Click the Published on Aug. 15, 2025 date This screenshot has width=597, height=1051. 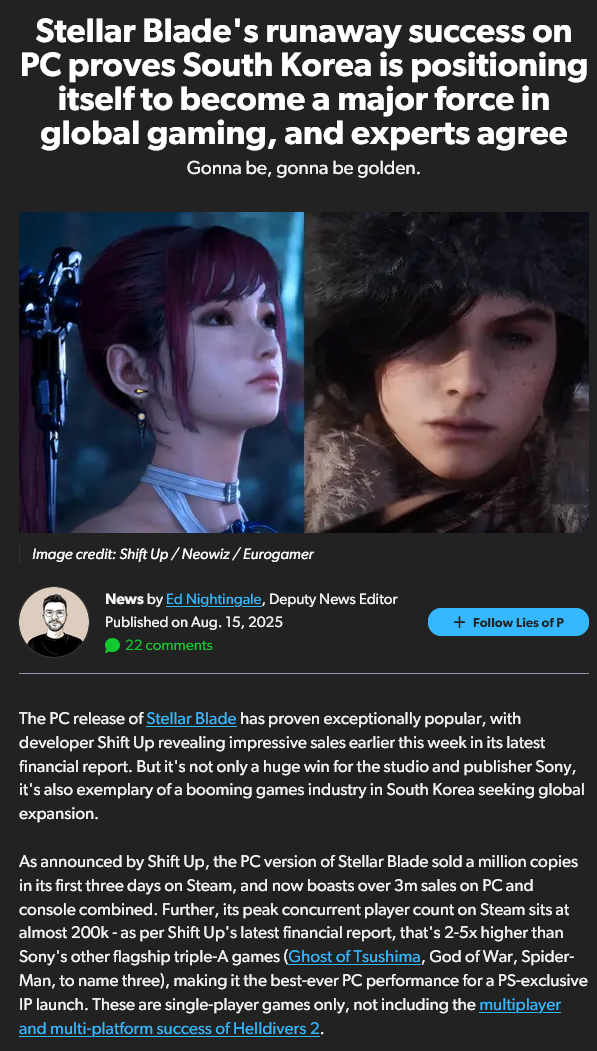coord(194,622)
